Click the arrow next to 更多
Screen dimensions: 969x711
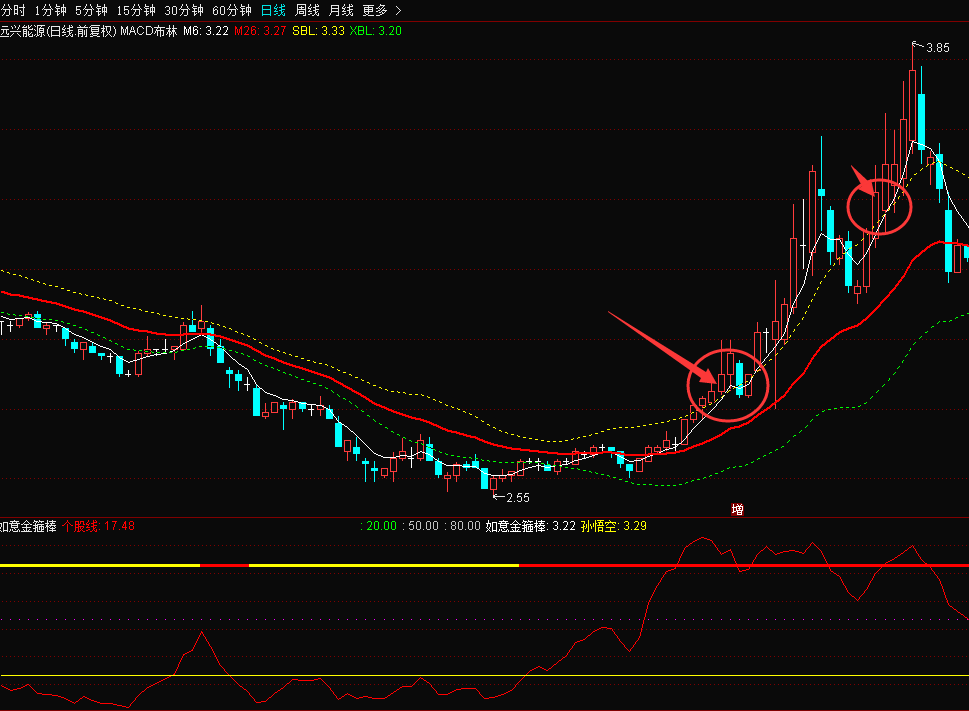pos(398,11)
